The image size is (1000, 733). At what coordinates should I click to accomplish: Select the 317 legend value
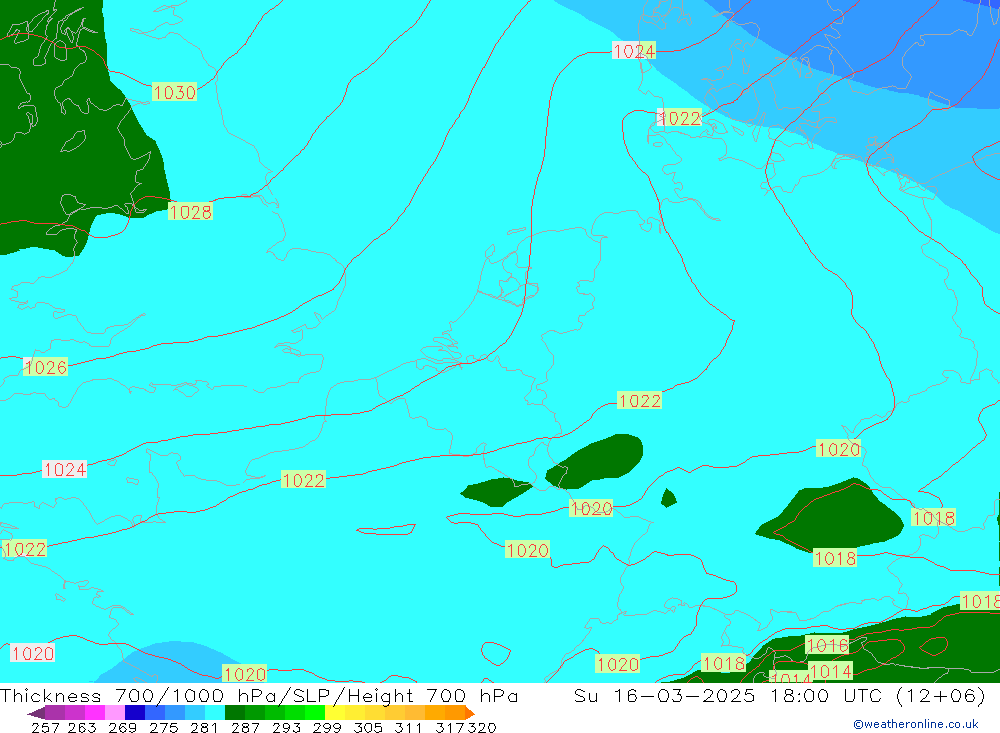450,727
